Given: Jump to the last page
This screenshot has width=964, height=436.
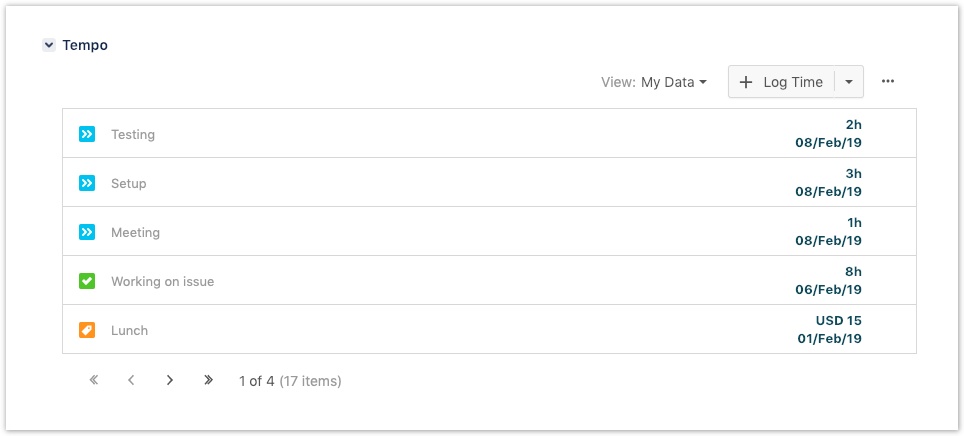Looking at the screenshot, I should click(x=208, y=380).
